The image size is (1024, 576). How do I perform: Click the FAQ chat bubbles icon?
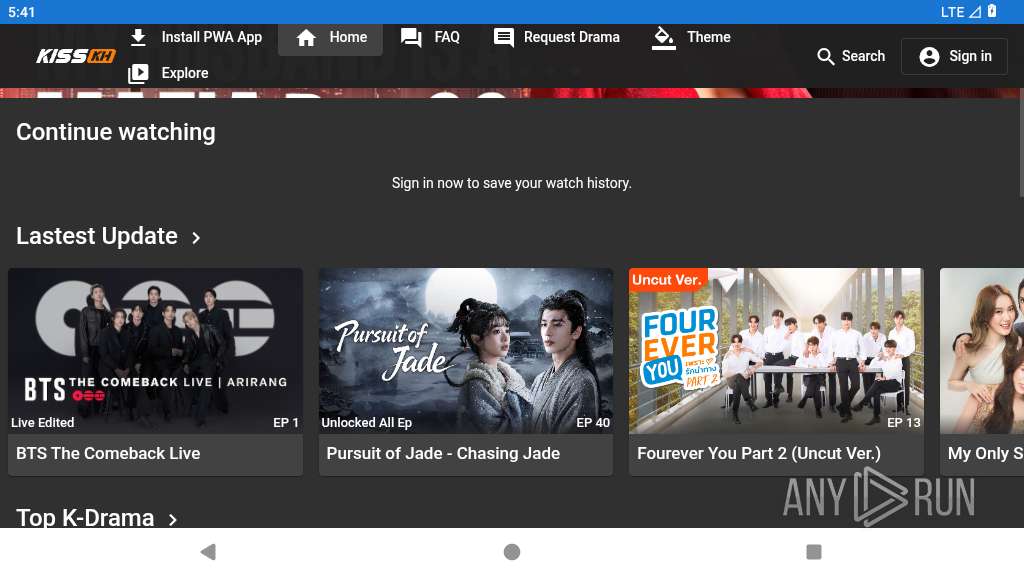click(x=411, y=37)
